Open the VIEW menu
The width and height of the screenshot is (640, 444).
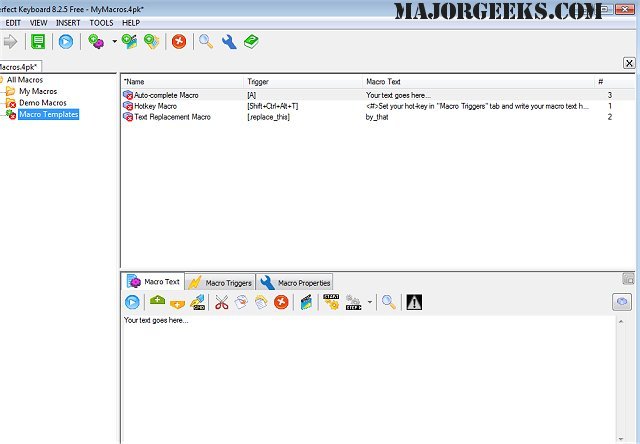click(39, 23)
